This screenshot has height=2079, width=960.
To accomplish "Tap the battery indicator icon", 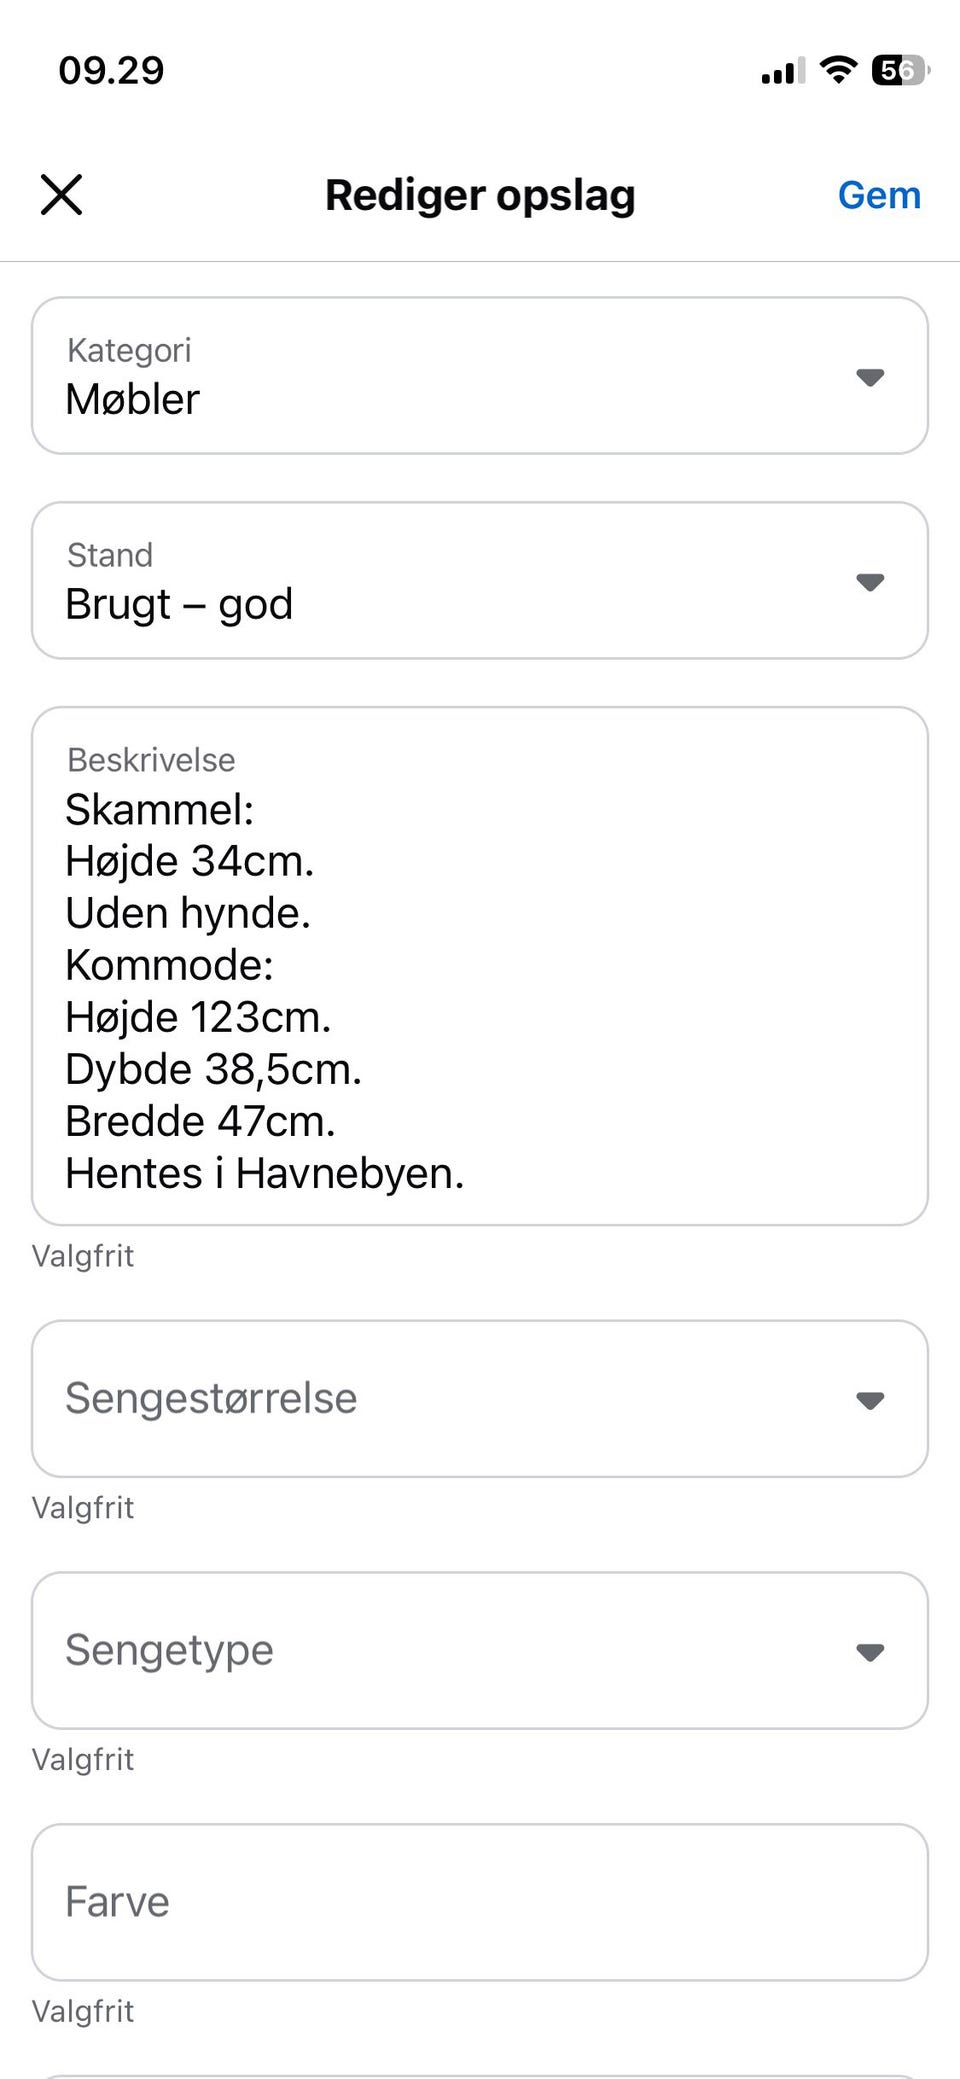I will click(x=900, y=70).
